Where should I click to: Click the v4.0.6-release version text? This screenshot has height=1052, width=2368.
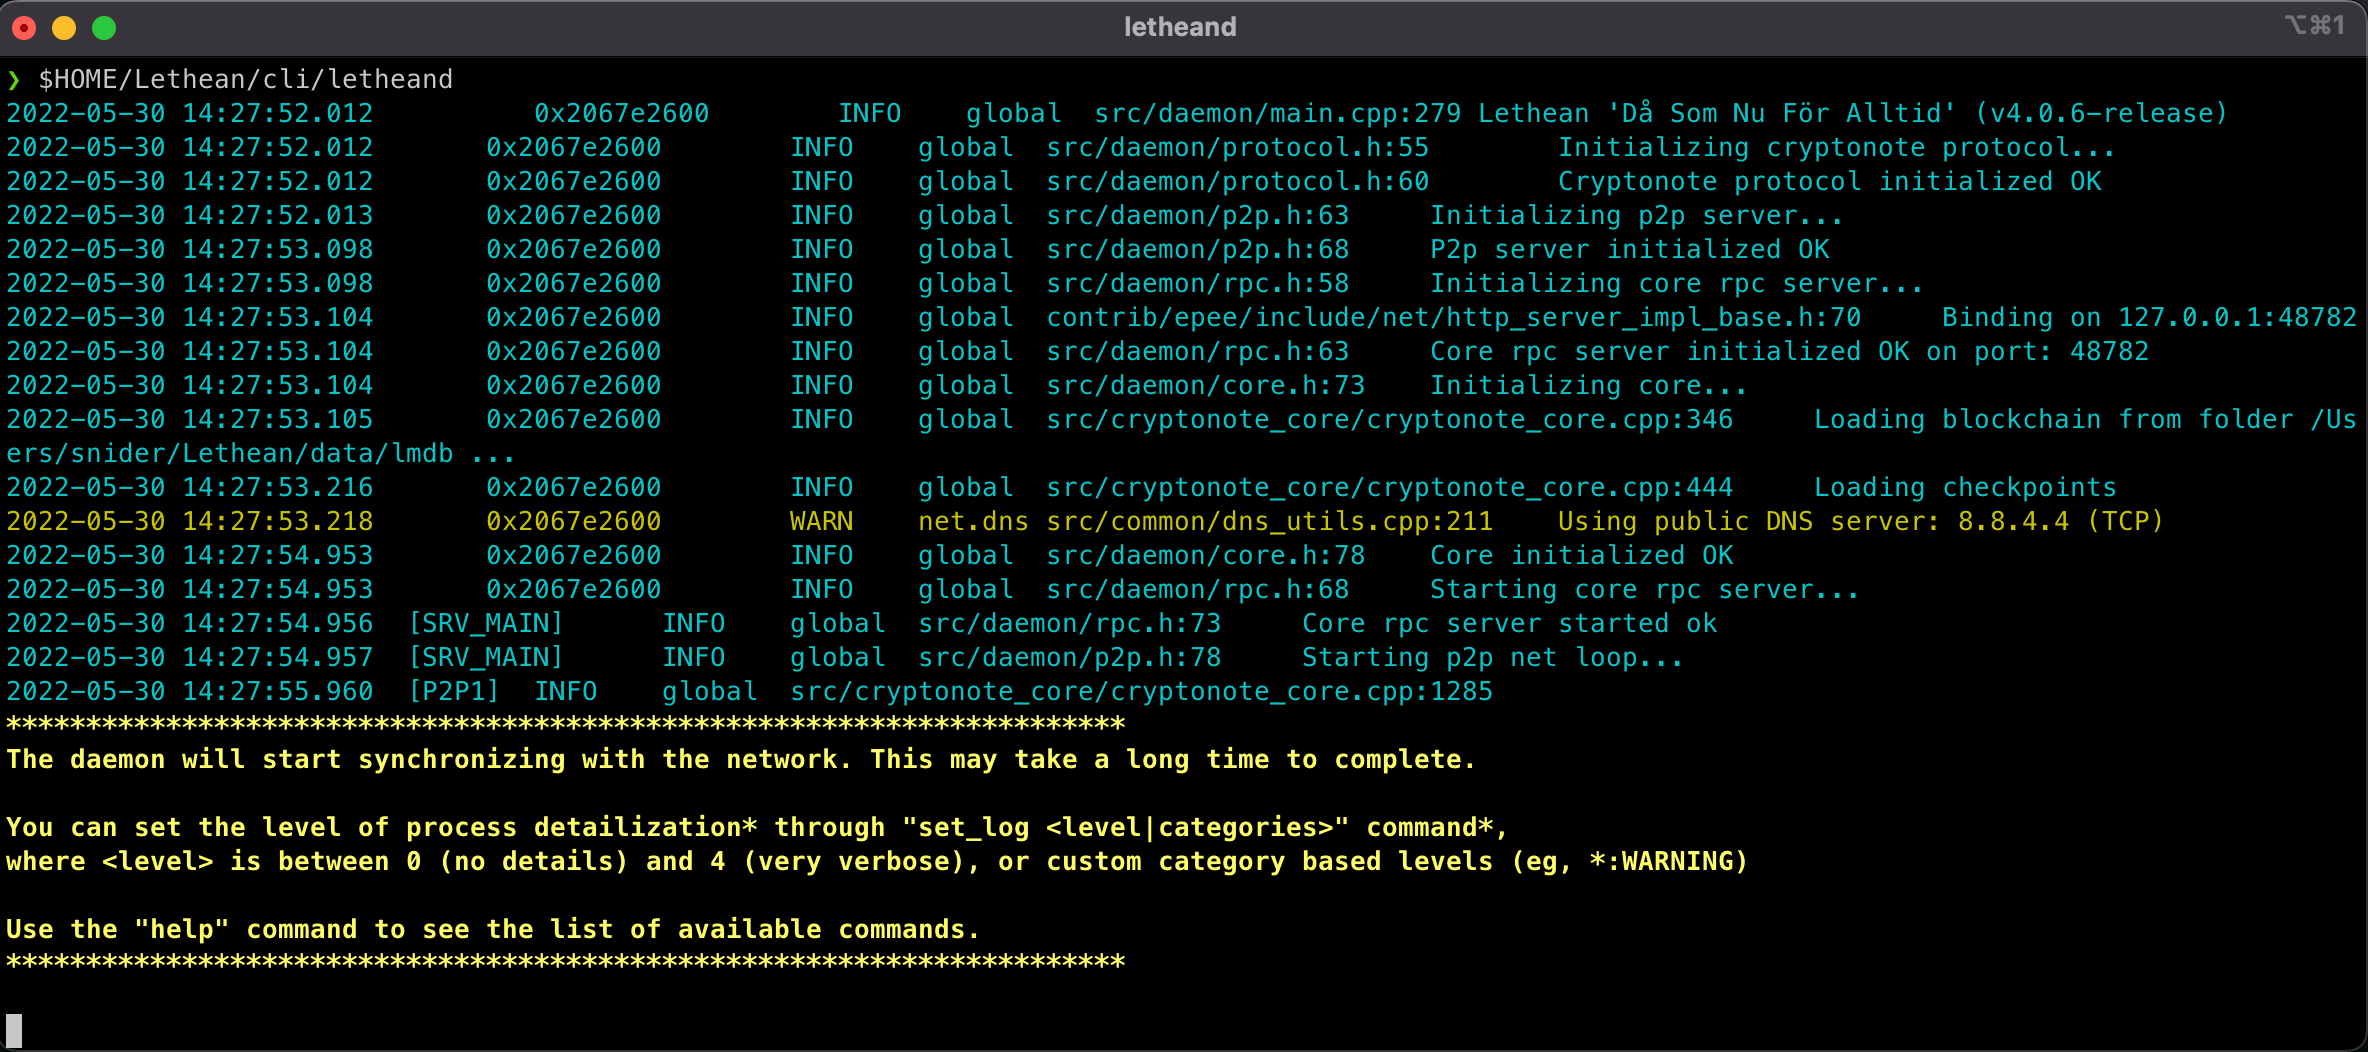tap(2101, 114)
